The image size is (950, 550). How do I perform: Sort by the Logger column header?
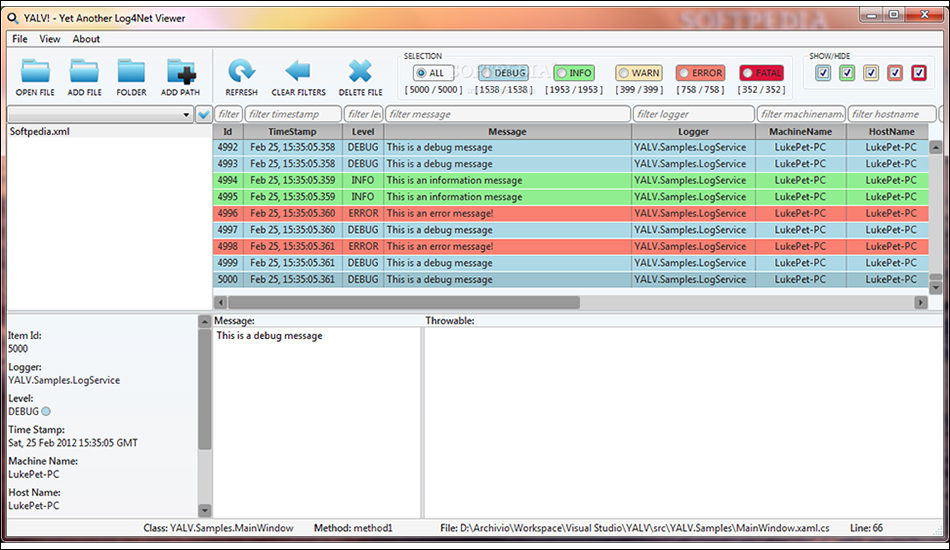click(693, 131)
